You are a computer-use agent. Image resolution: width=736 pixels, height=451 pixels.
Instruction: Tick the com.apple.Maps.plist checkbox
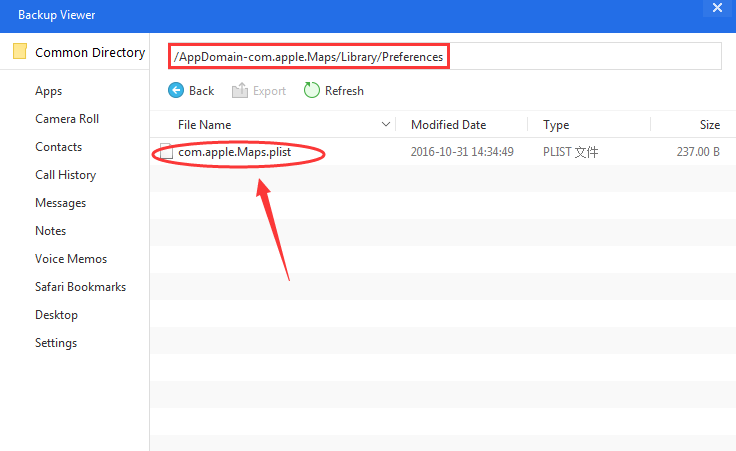[167, 153]
